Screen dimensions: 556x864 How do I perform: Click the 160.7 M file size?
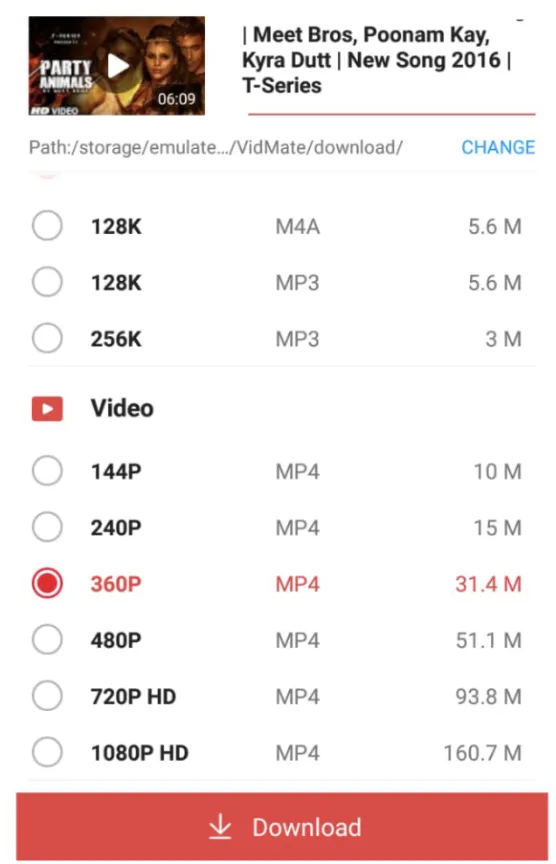(483, 753)
